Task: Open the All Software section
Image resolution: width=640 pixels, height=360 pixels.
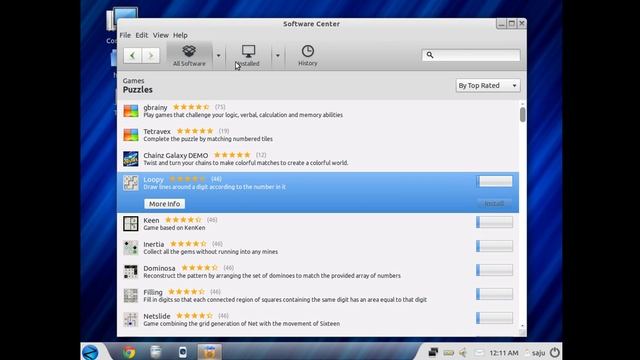Action: click(189, 56)
